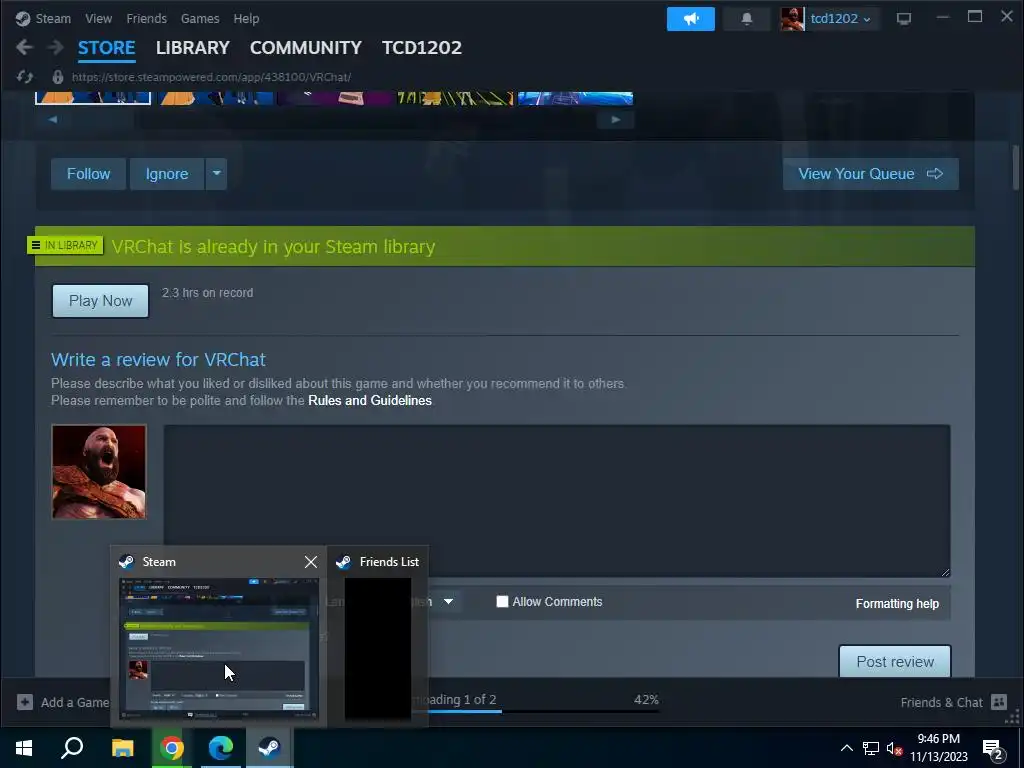This screenshot has width=1024, height=768.
Task: Enable the Allow Comments checkbox
Action: 502,601
